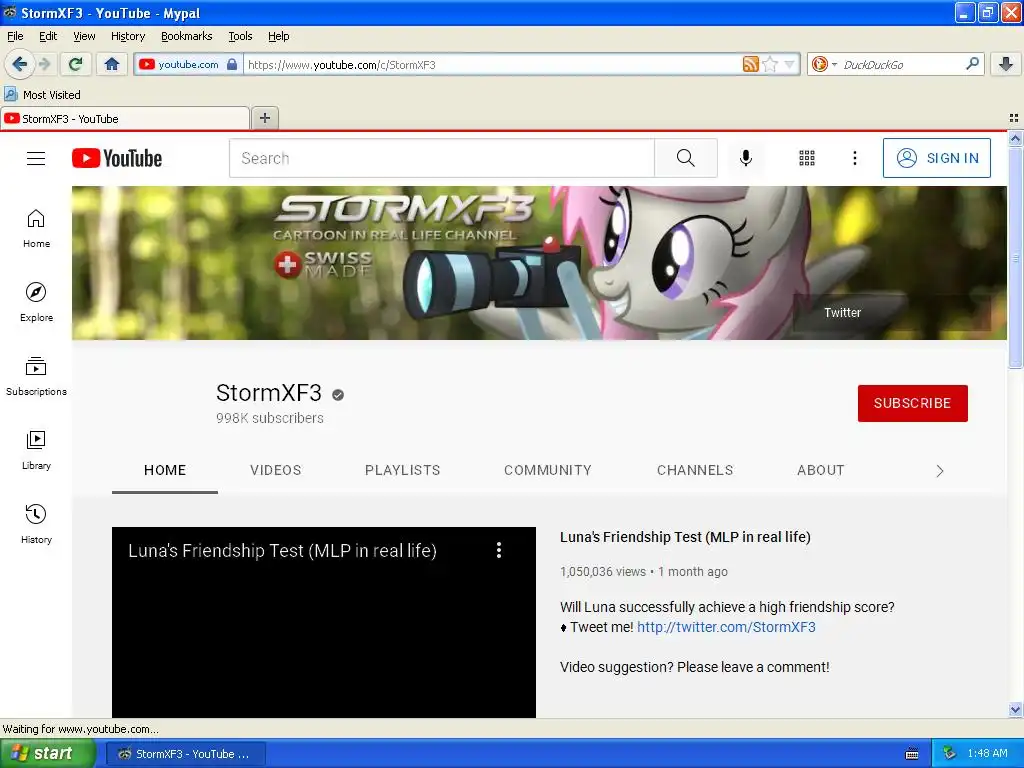Click the SIGN IN button
The image size is (1024, 768).
936,158
